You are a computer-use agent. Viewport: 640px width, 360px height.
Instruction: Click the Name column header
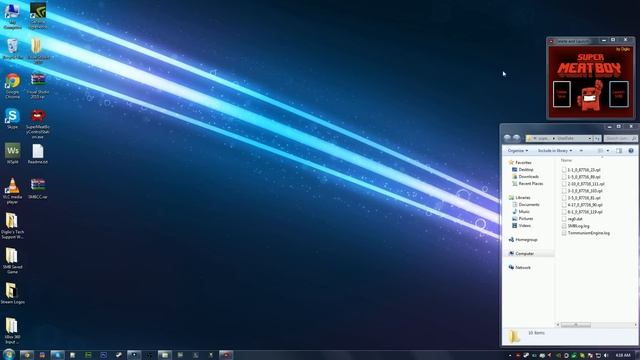click(567, 160)
